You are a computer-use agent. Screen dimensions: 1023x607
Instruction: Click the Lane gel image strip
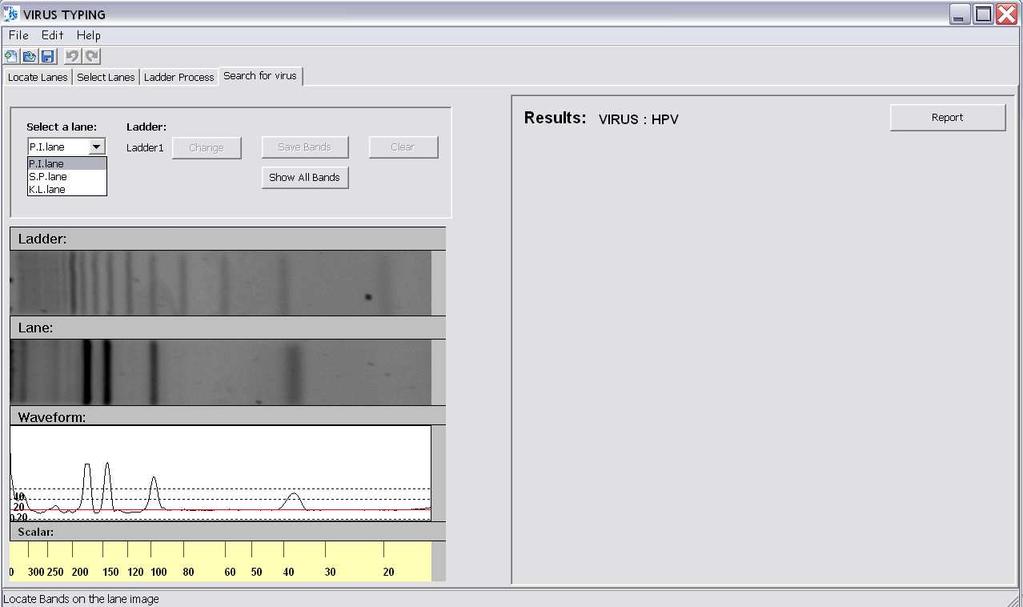[221, 372]
